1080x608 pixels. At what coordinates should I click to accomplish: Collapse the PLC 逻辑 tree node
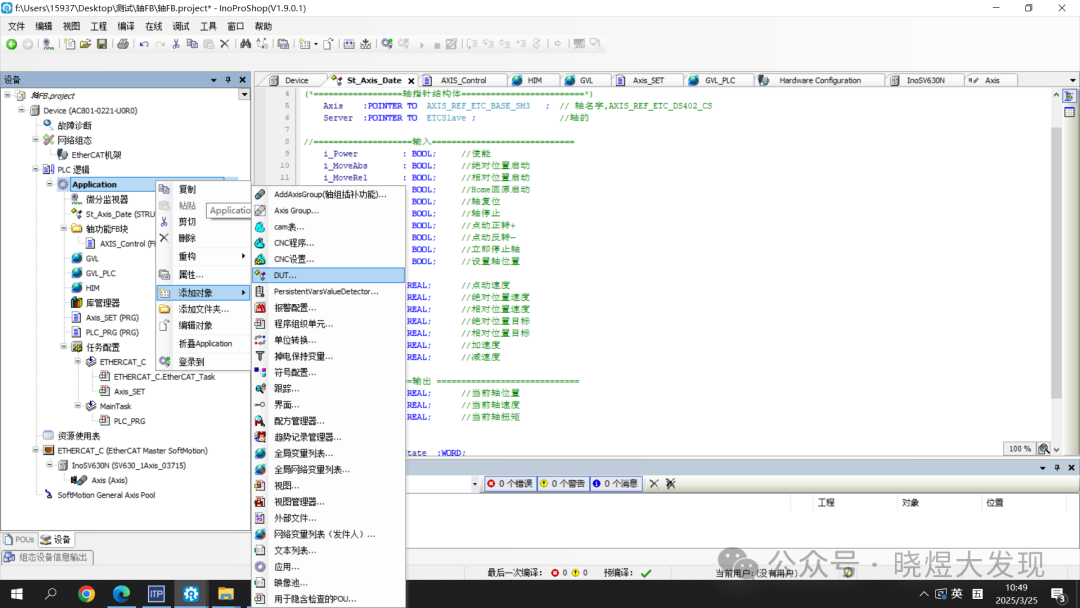tap(35, 170)
